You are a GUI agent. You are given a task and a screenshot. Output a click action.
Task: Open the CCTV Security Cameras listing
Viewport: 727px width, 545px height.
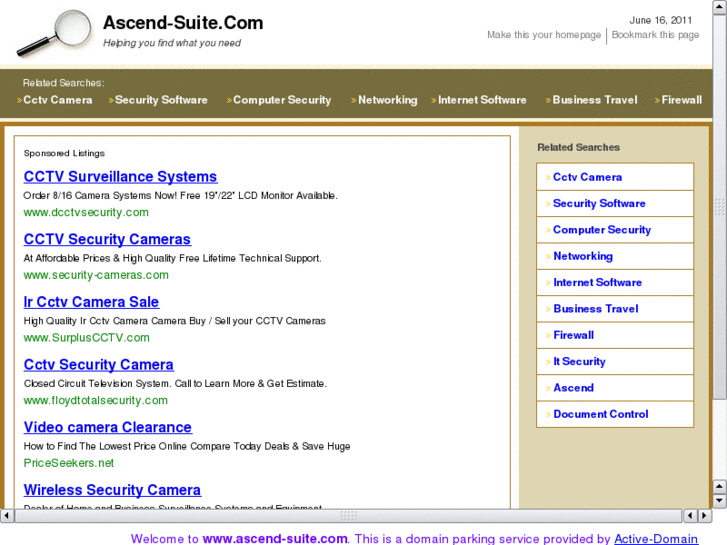point(107,239)
